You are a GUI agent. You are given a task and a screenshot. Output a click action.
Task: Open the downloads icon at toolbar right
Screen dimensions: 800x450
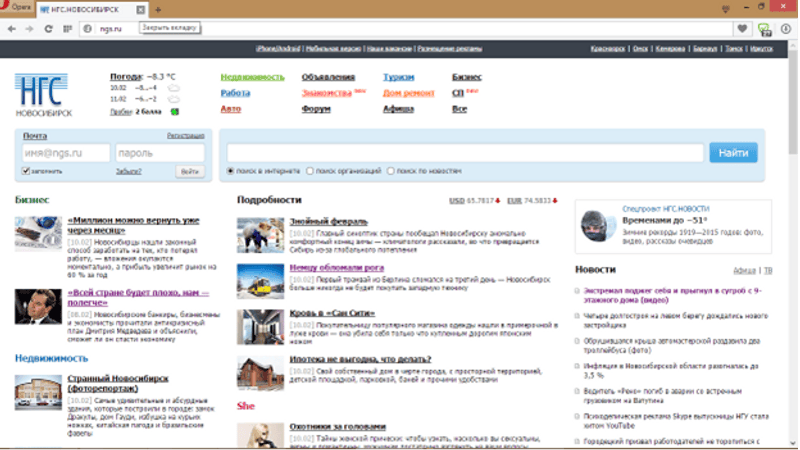tap(786, 29)
